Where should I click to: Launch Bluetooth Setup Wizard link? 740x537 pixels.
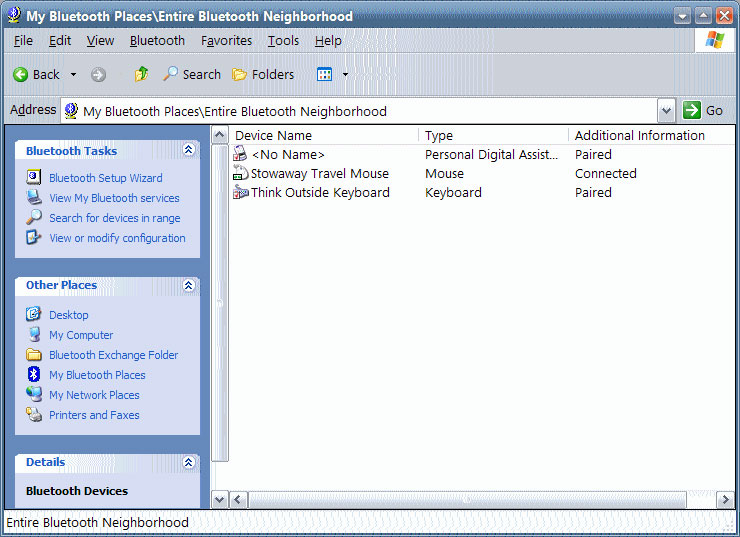[106, 178]
